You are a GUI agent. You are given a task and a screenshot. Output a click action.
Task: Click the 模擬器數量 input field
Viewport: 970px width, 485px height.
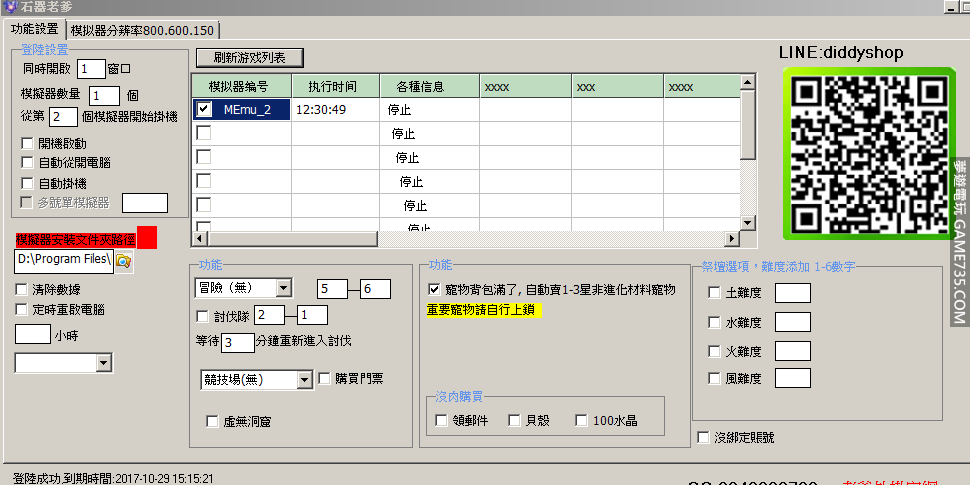coord(104,95)
